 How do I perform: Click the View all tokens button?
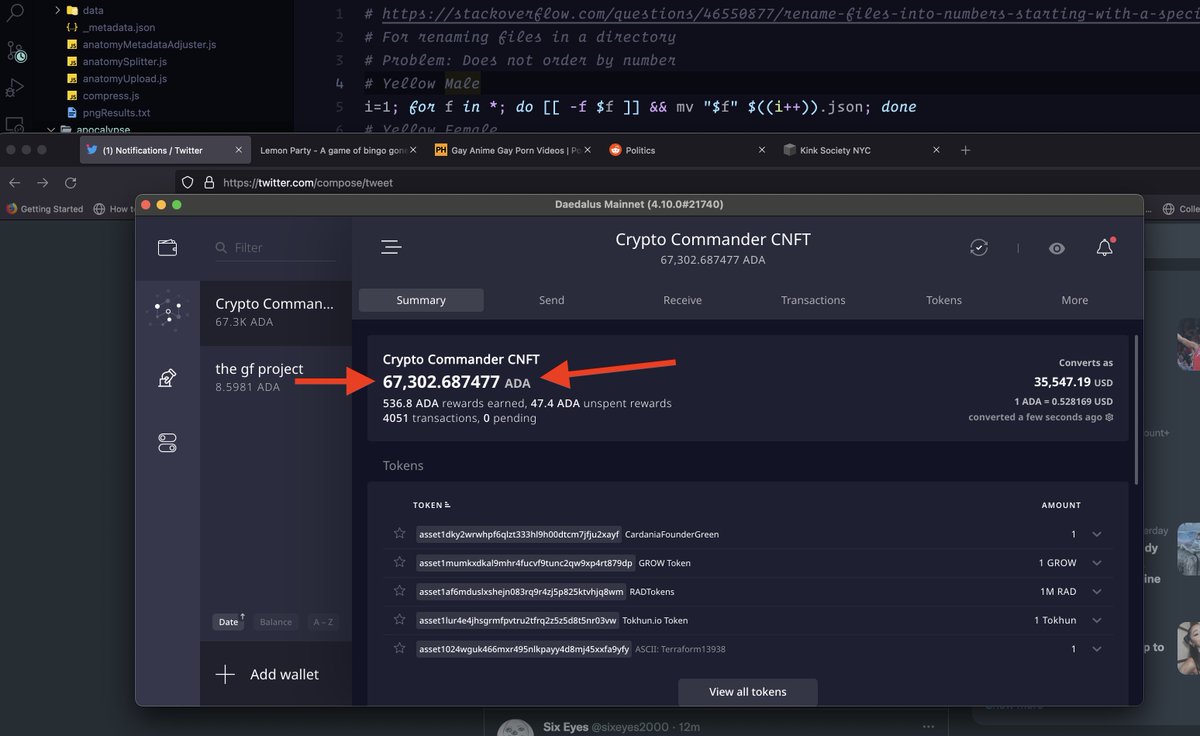coord(748,692)
